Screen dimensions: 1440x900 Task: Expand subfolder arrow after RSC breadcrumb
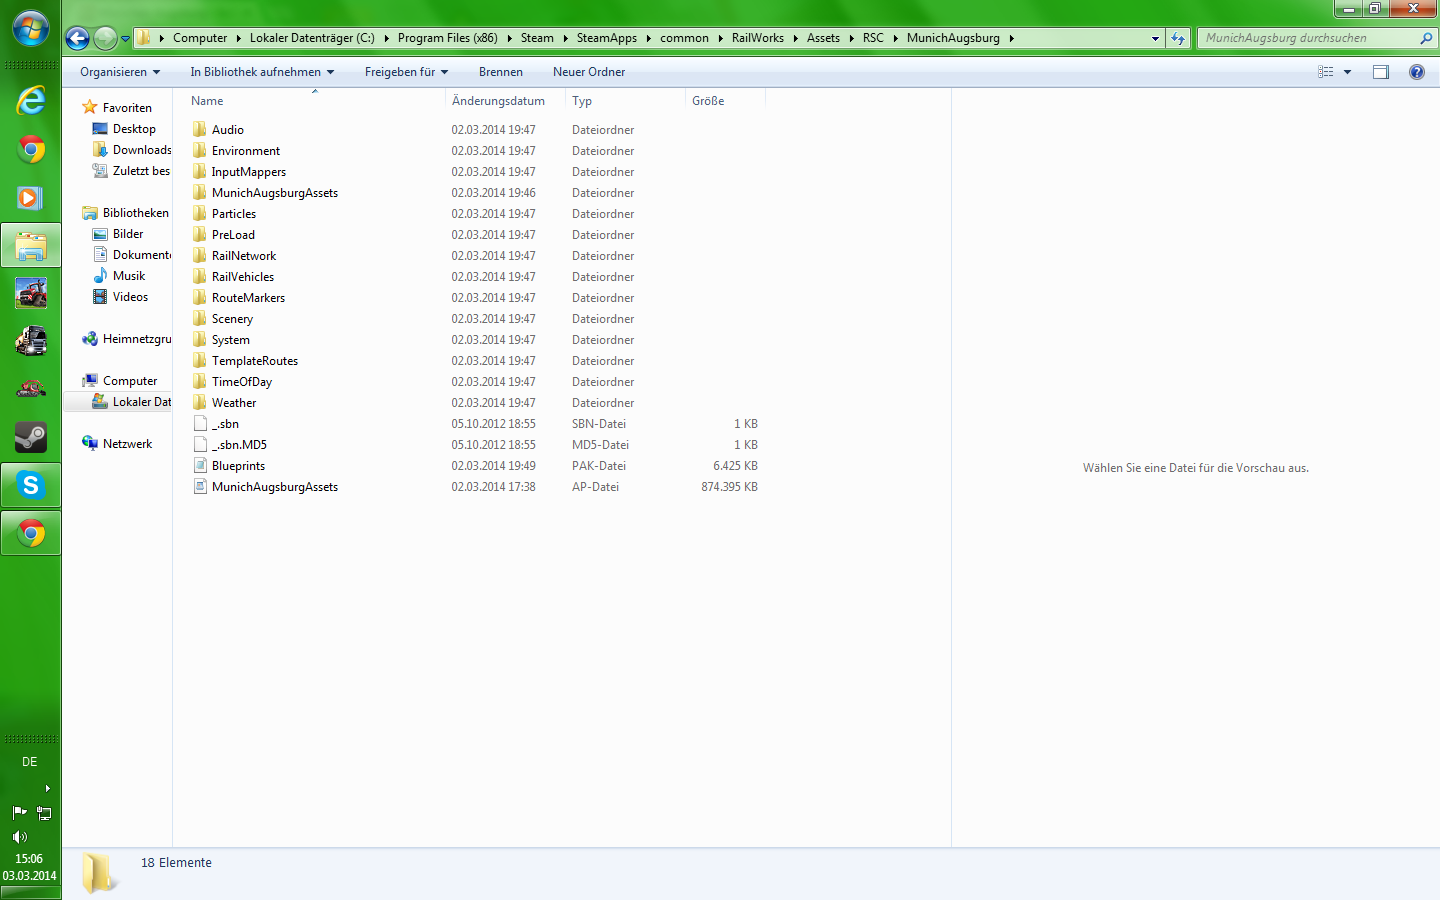pos(896,38)
